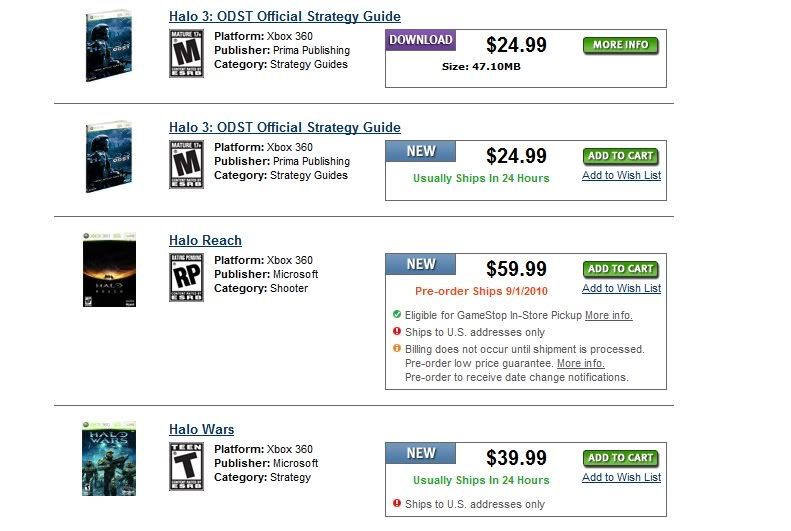Image resolution: width=791 pixels, height=531 pixels.
Task: Click the red alert icon under Halo Wars
Action: tap(397, 504)
